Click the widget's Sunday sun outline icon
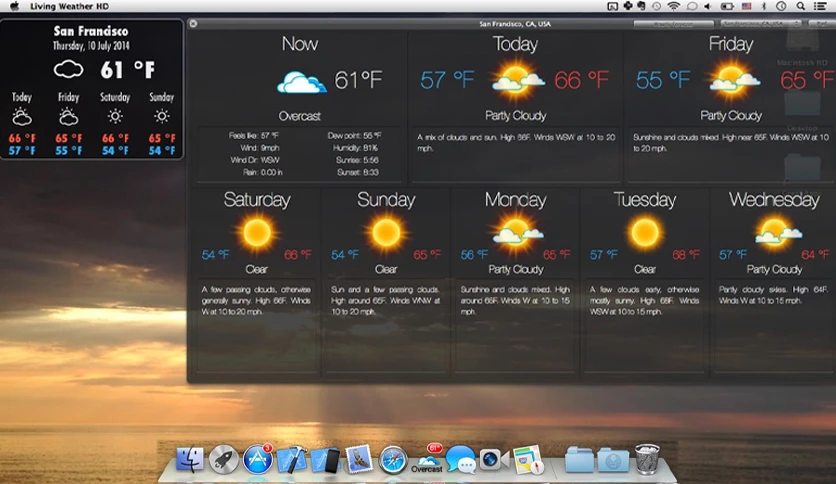Image resolution: width=836 pixels, height=484 pixels. [162, 116]
